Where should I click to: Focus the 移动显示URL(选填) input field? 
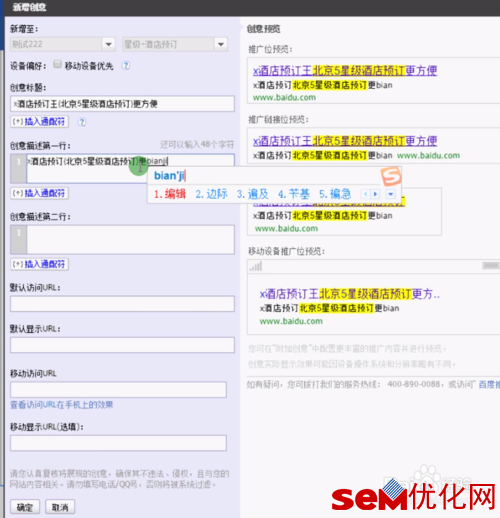pyautogui.click(x=118, y=443)
